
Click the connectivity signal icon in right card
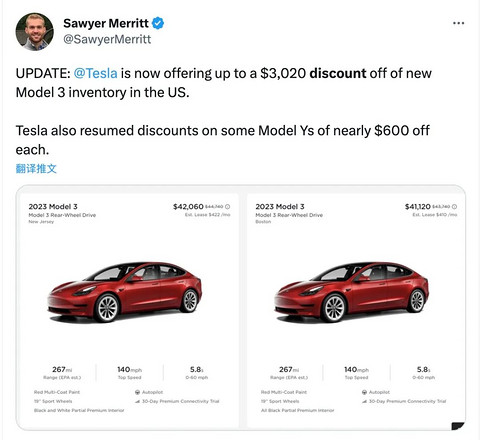(x=364, y=401)
